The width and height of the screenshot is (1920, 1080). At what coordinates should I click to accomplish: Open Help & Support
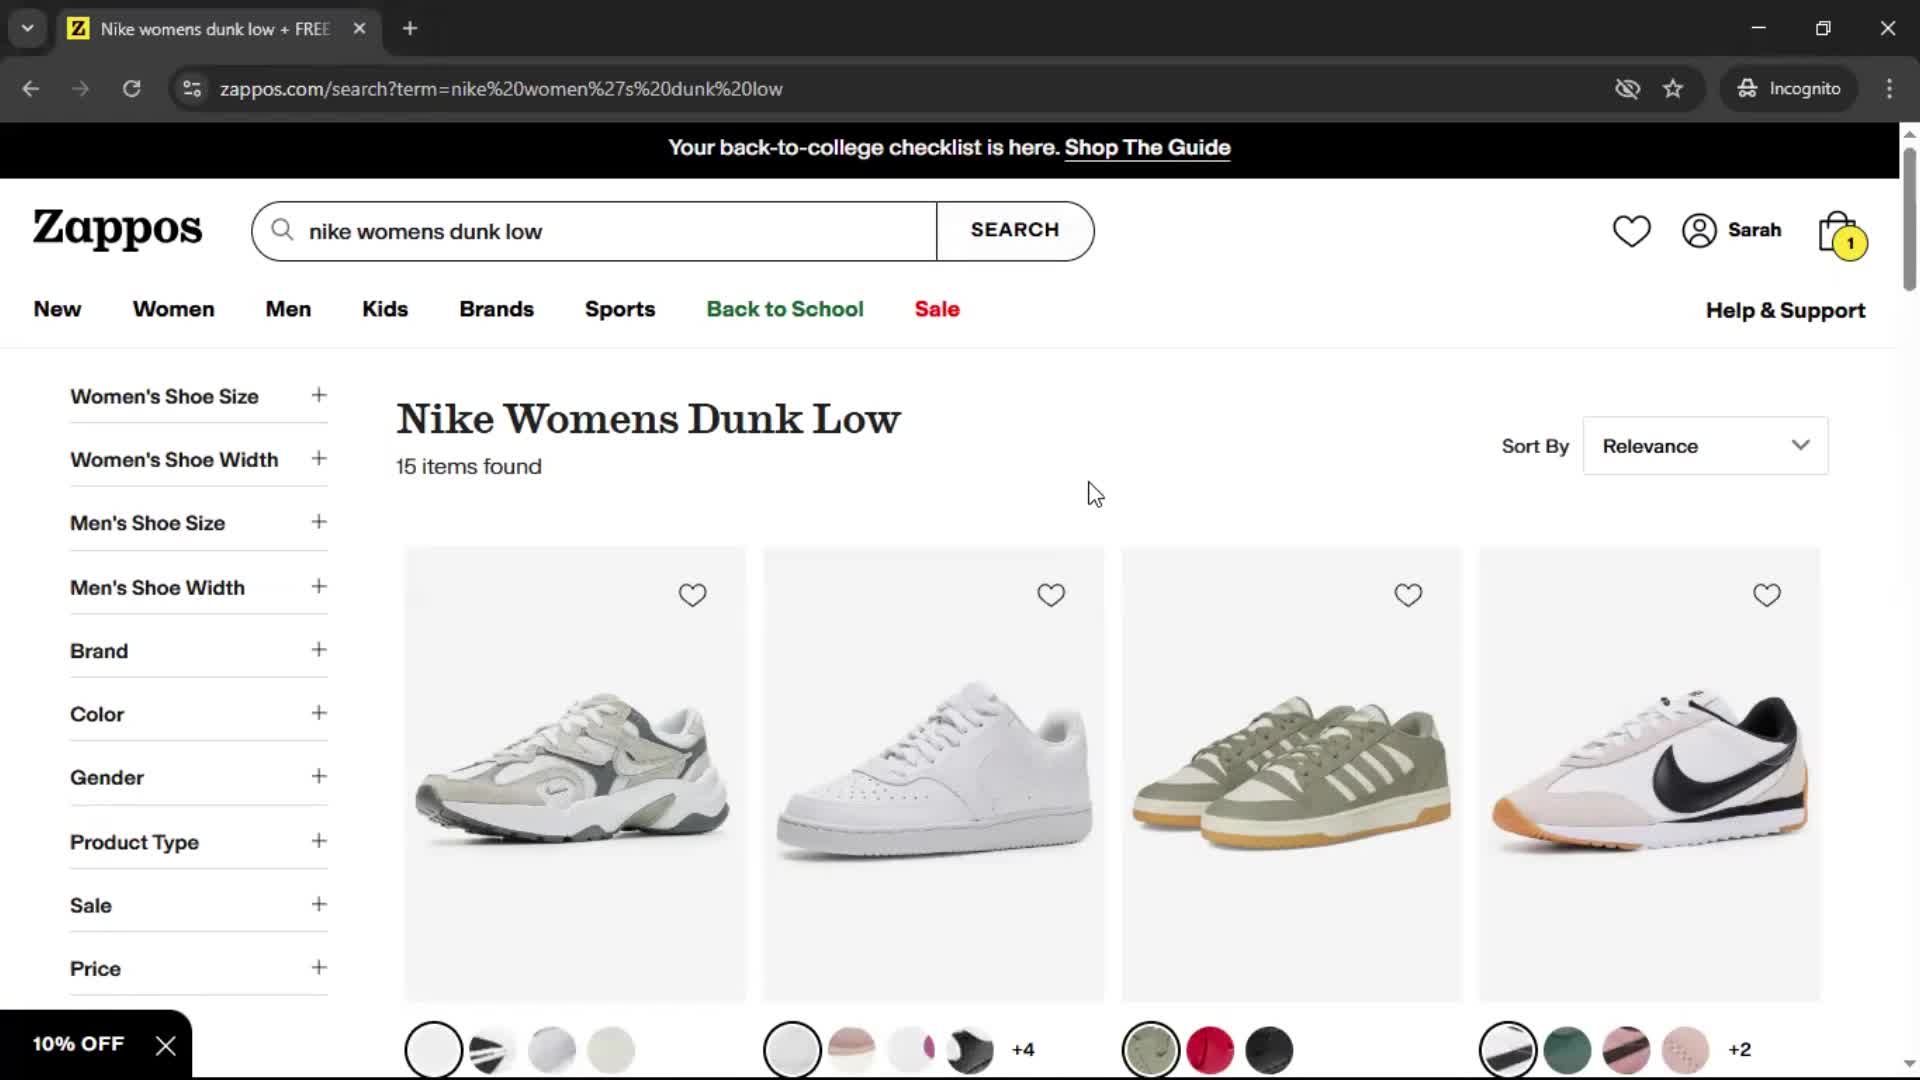(1785, 310)
